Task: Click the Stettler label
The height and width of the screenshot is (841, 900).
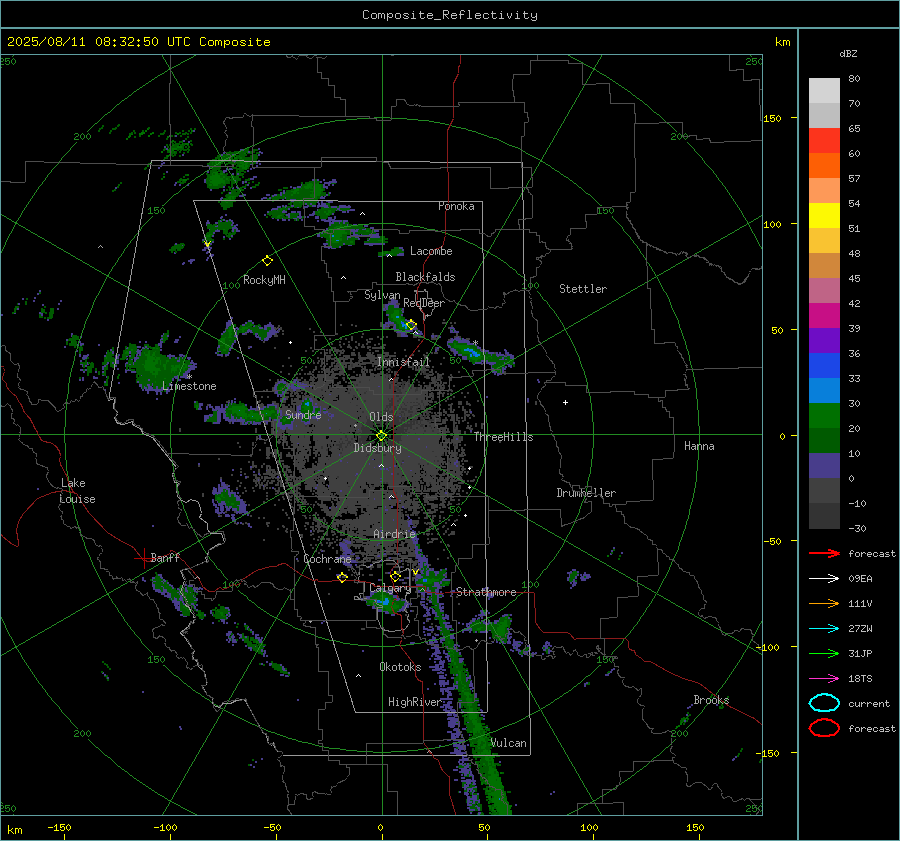Action: click(583, 289)
